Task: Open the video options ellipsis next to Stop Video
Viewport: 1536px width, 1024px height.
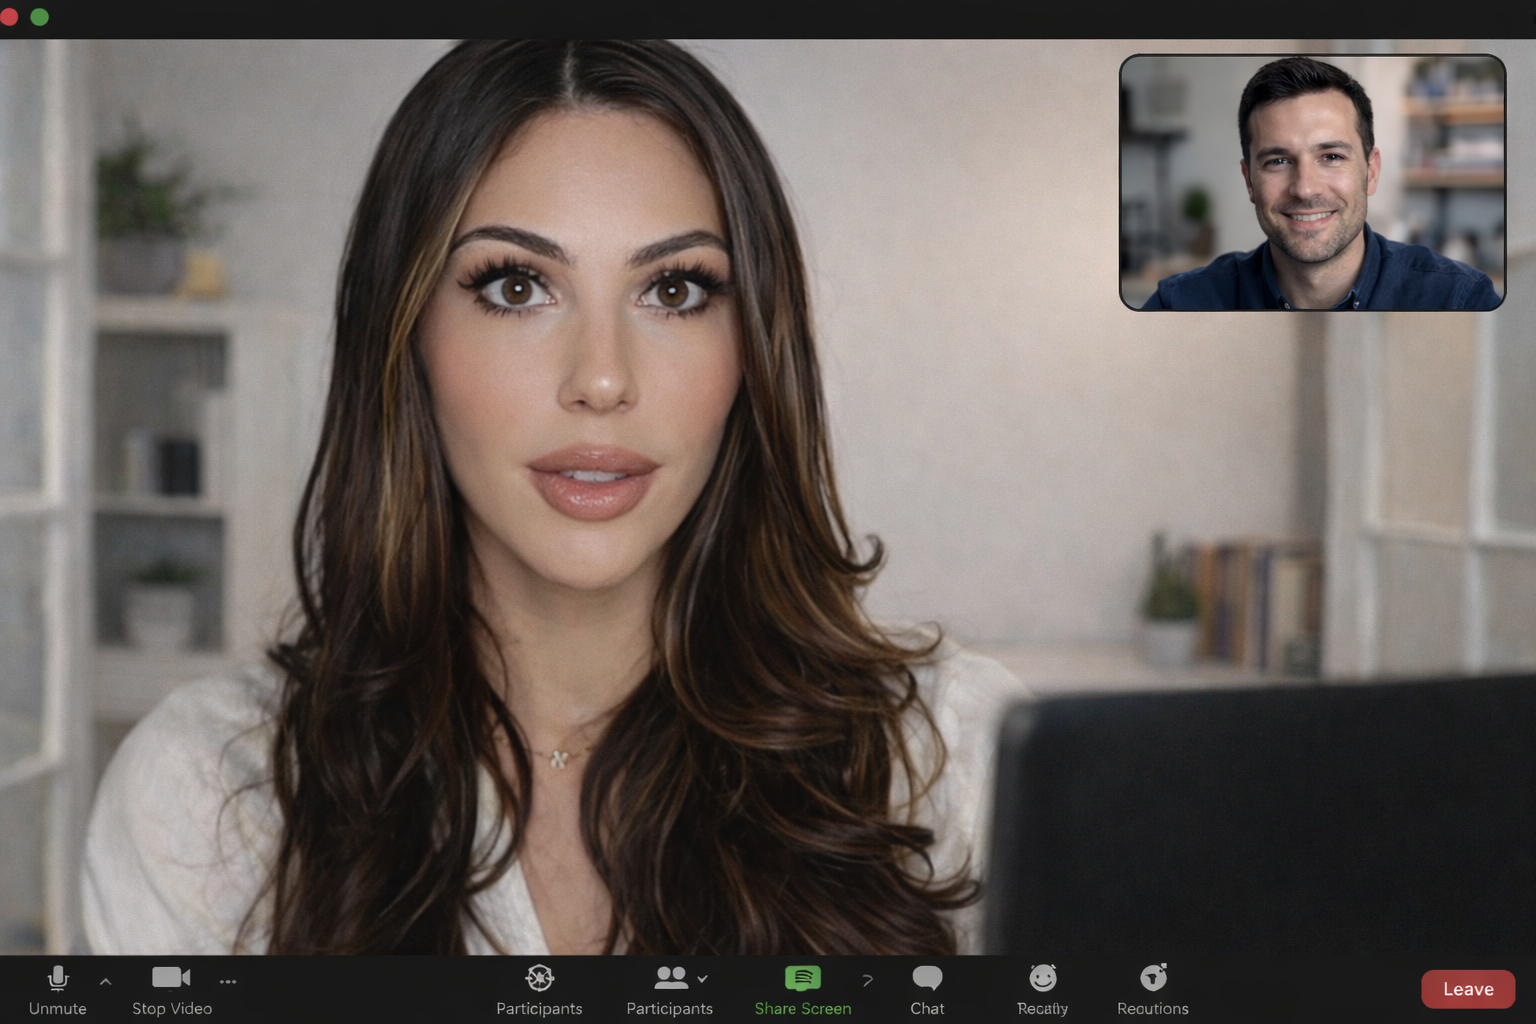Action: coord(228,982)
